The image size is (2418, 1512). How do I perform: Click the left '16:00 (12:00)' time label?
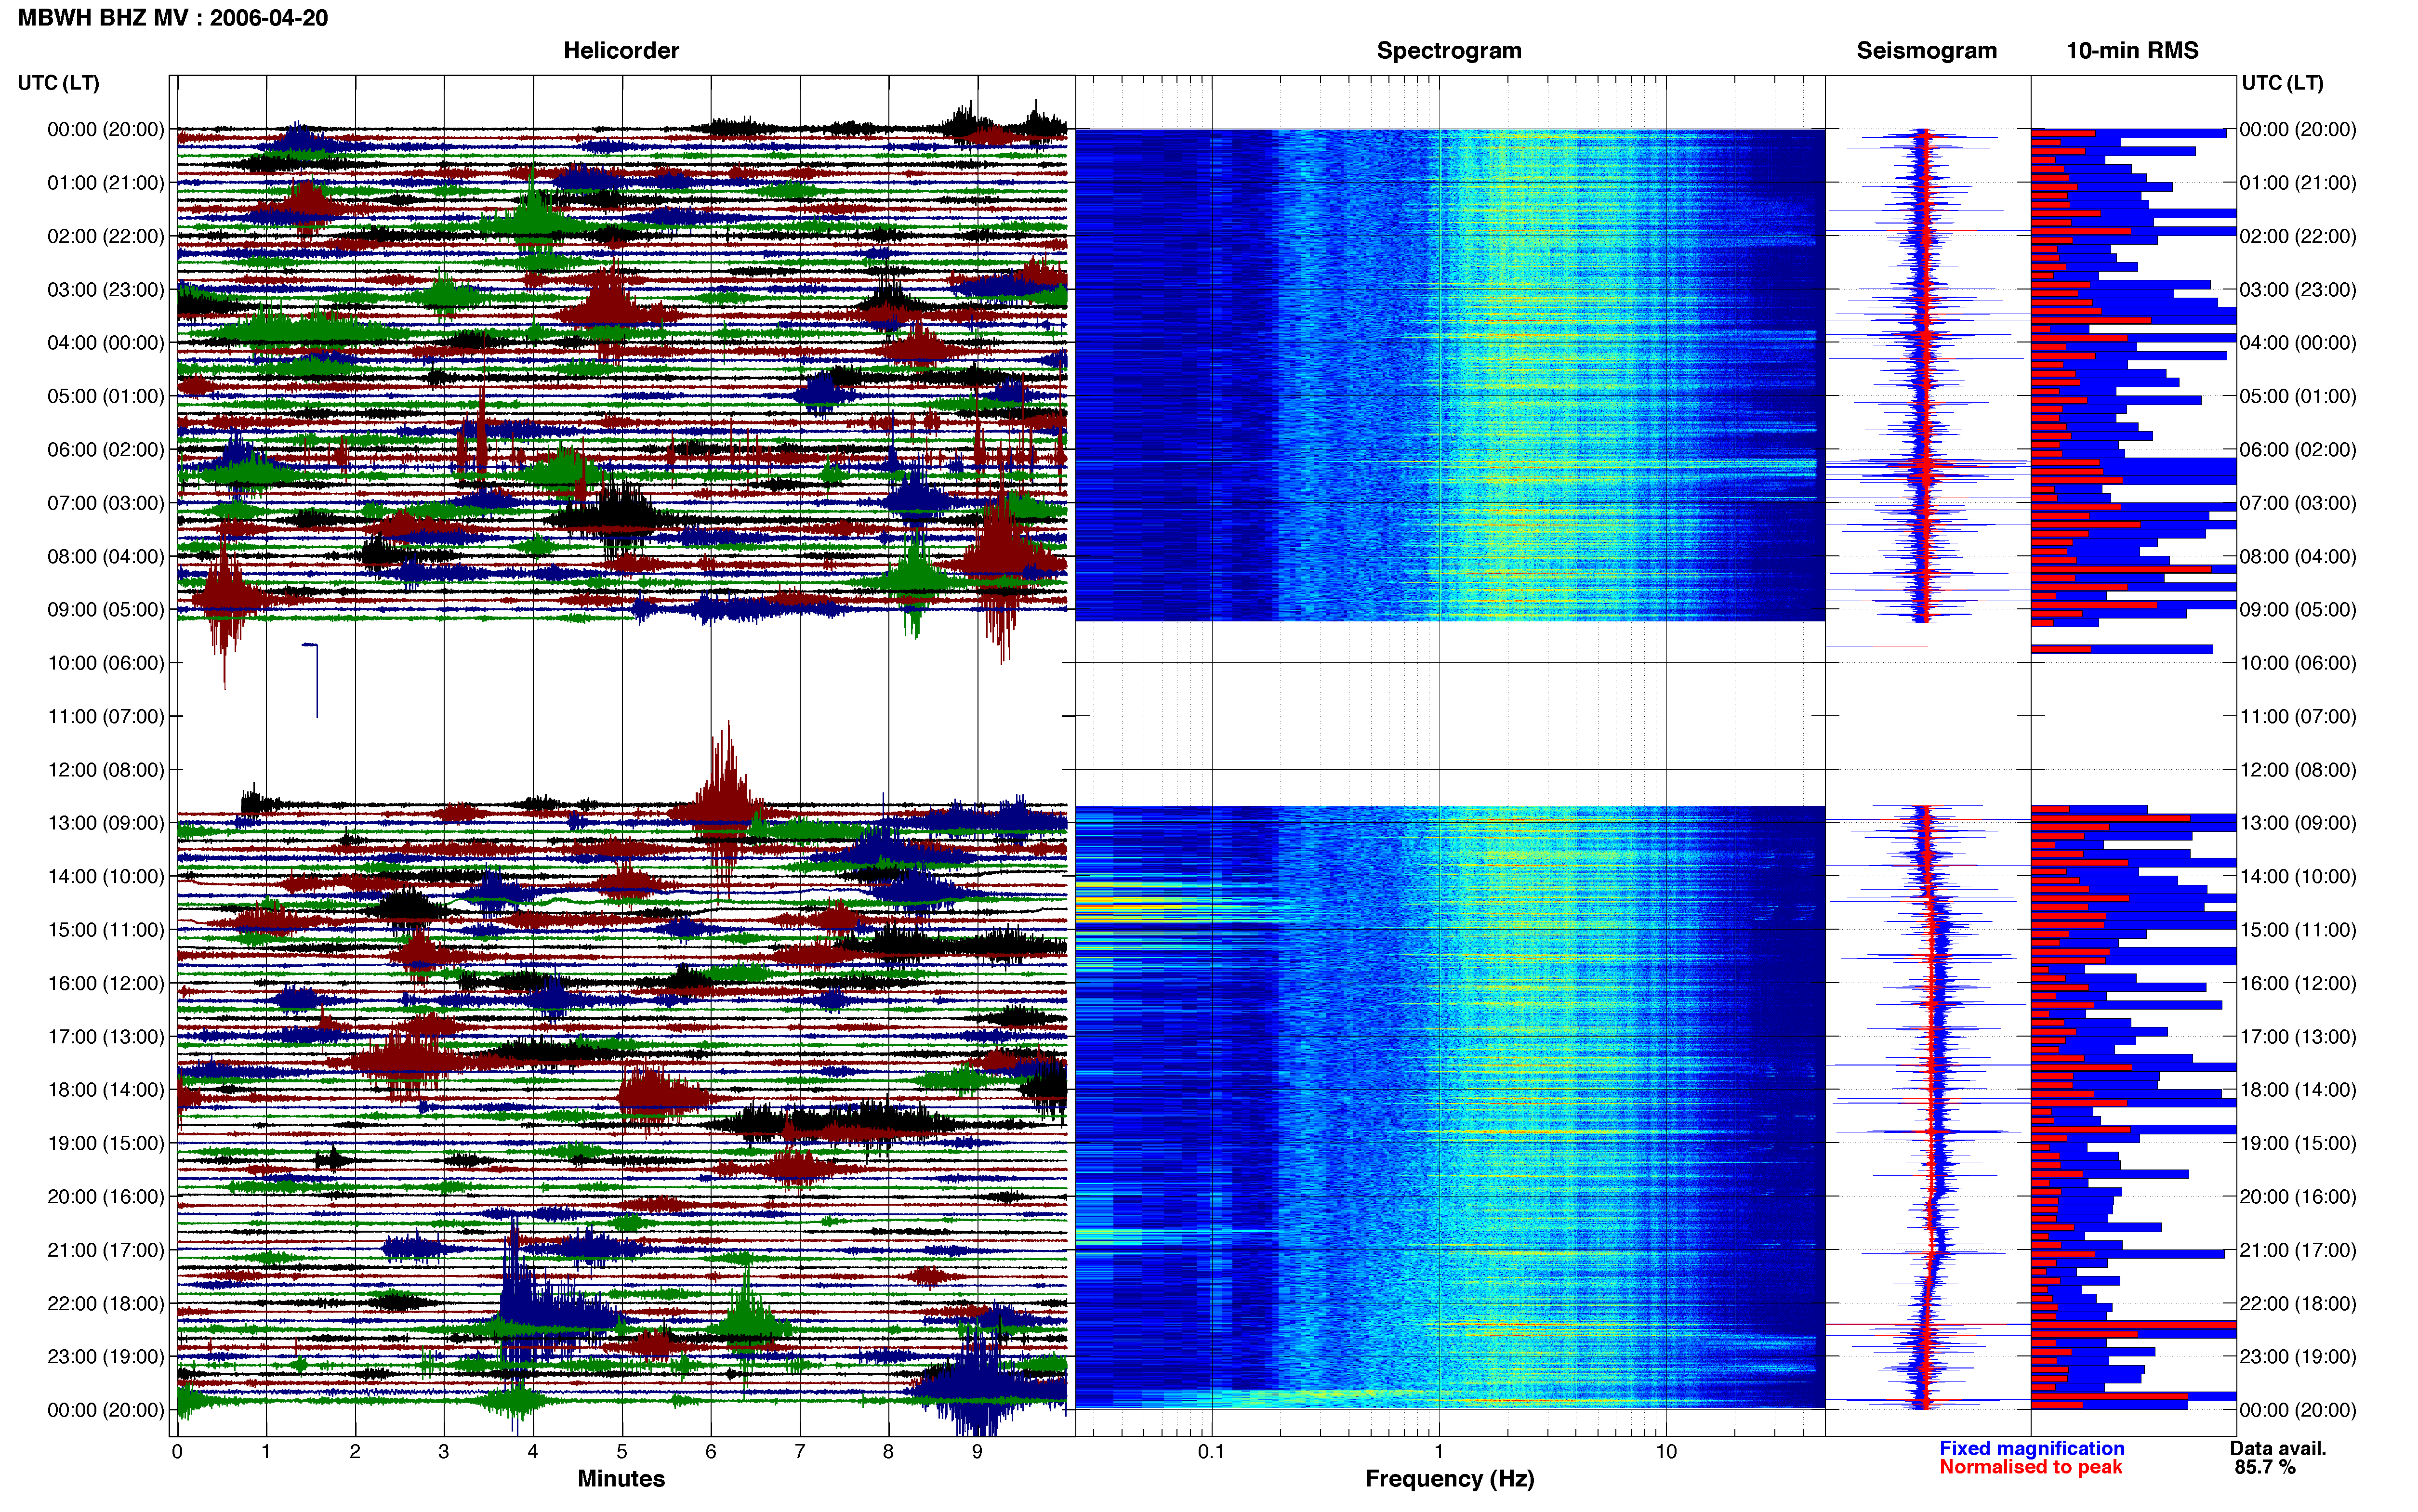pos(106,983)
